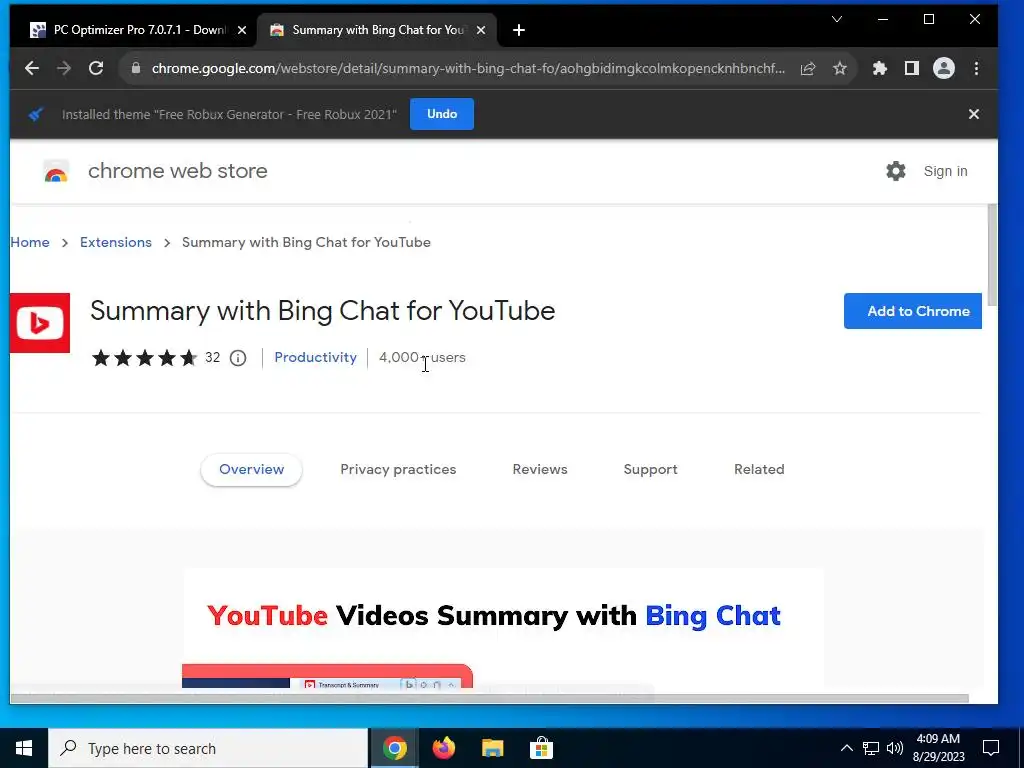Viewport: 1024px width, 768px height.
Task: Click the taskbar search box
Action: [x=208, y=748]
